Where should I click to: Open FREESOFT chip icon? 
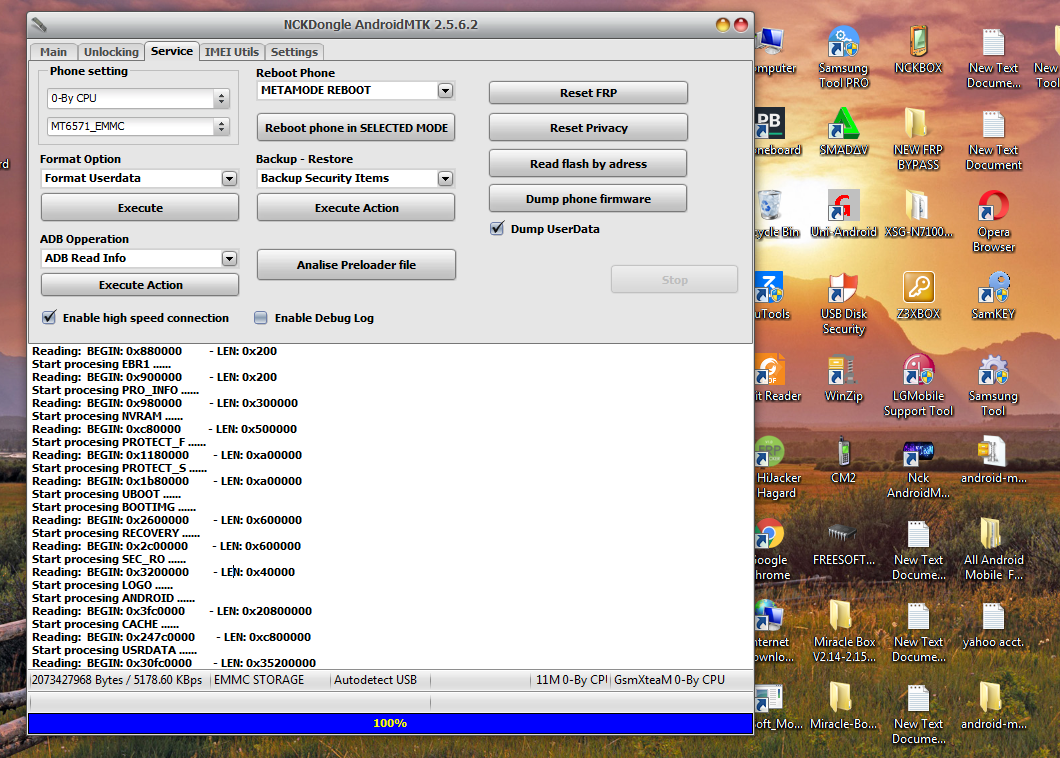pos(843,543)
